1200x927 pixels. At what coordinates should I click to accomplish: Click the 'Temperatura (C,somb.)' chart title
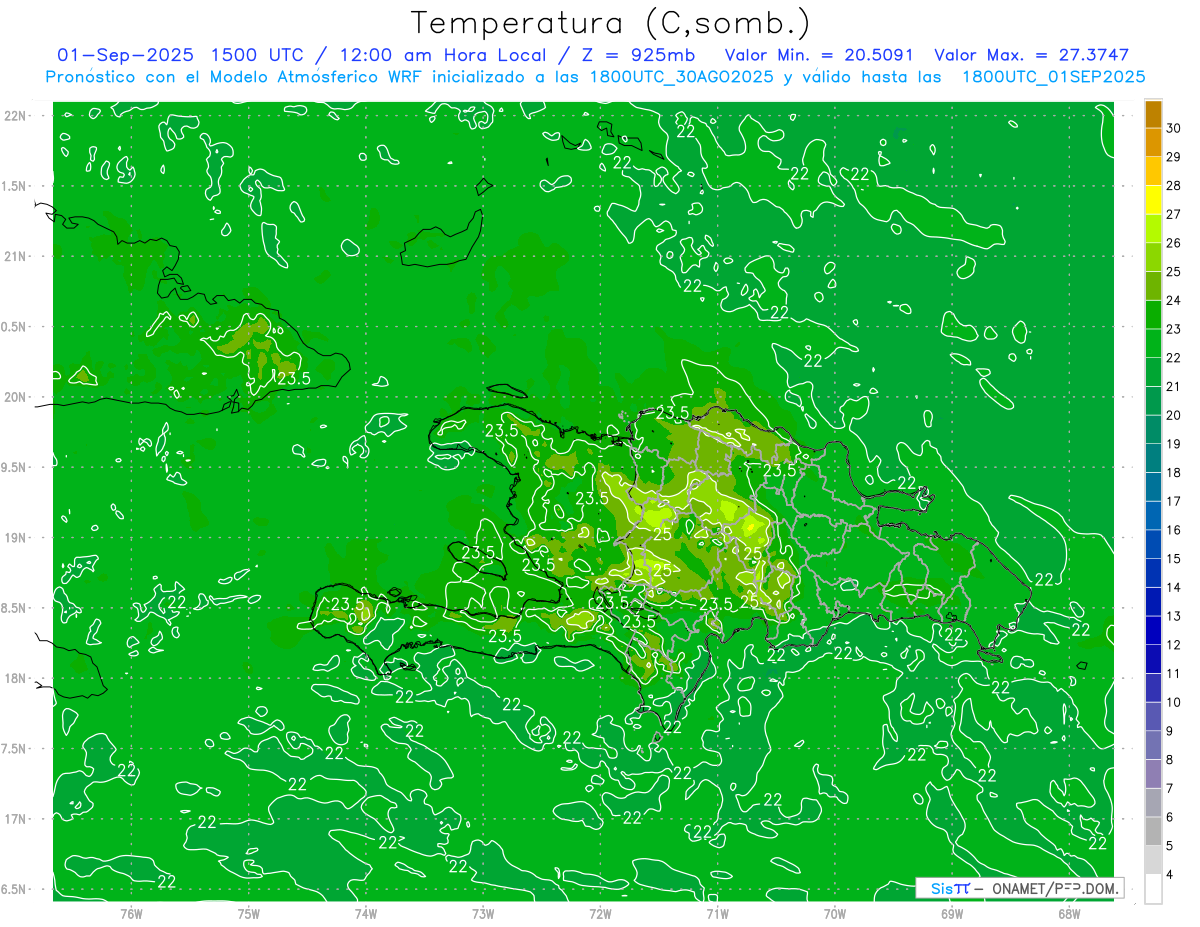[611, 23]
